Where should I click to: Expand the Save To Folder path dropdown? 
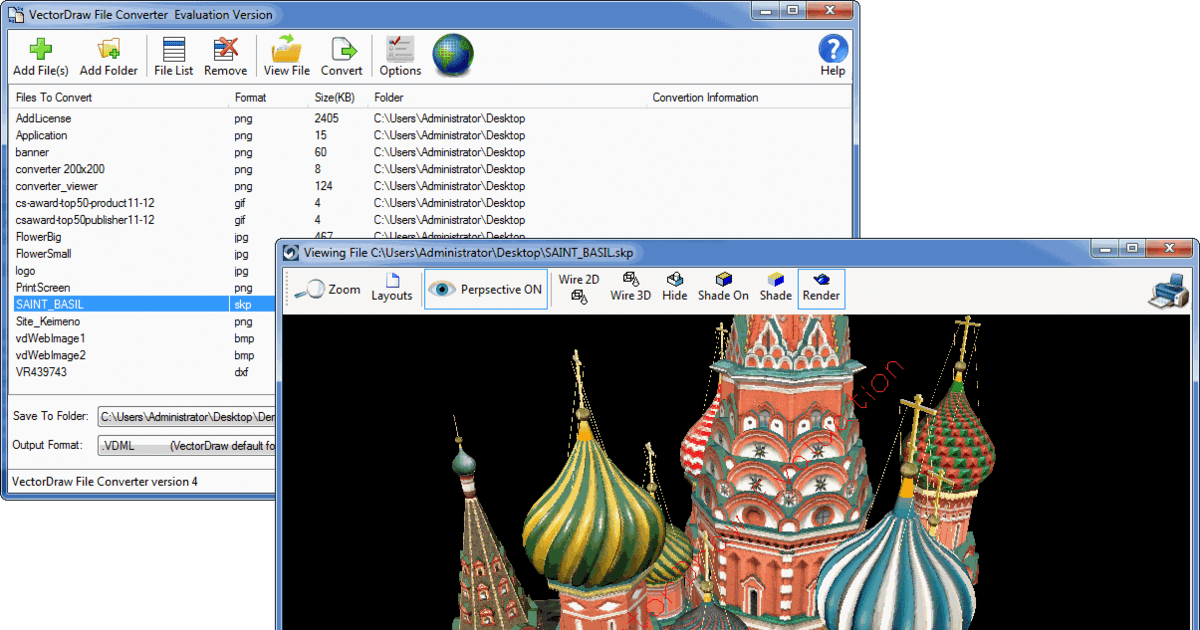(185, 416)
